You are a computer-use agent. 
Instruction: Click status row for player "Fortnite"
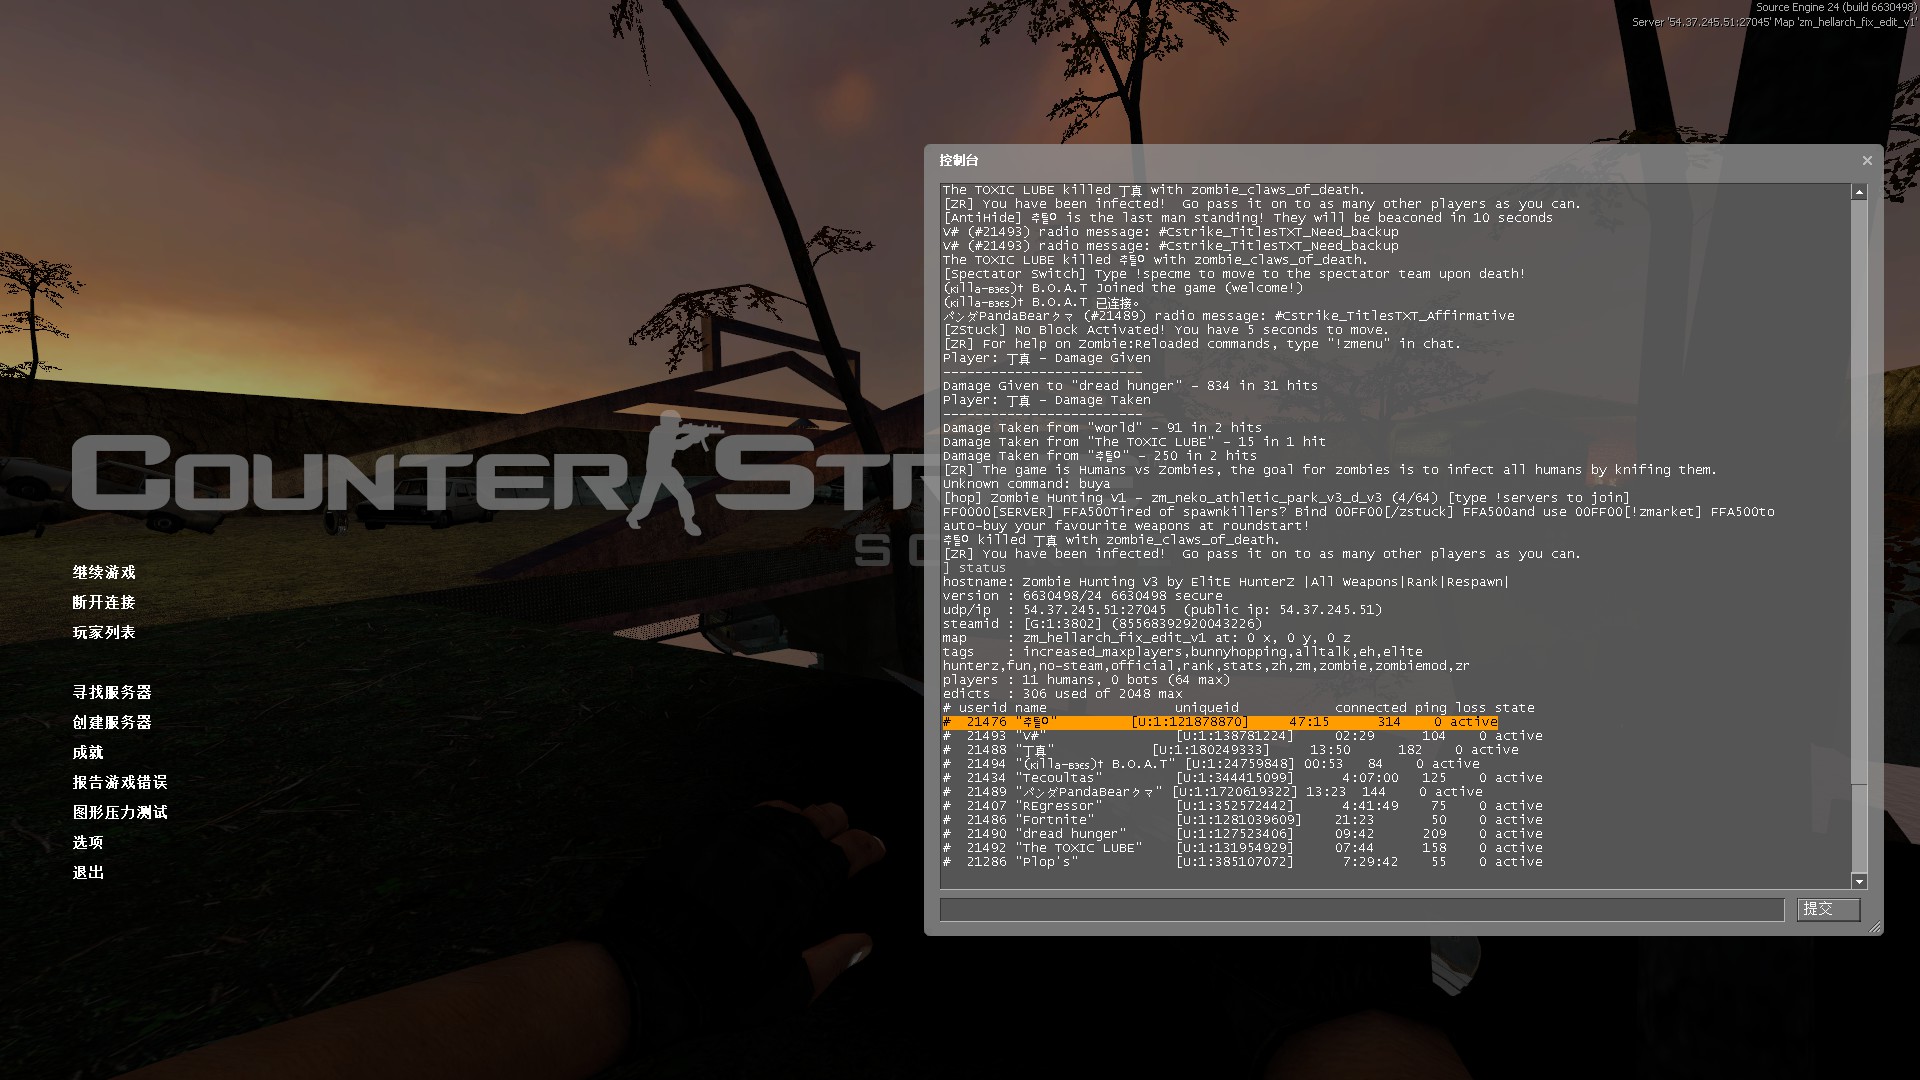1242,820
